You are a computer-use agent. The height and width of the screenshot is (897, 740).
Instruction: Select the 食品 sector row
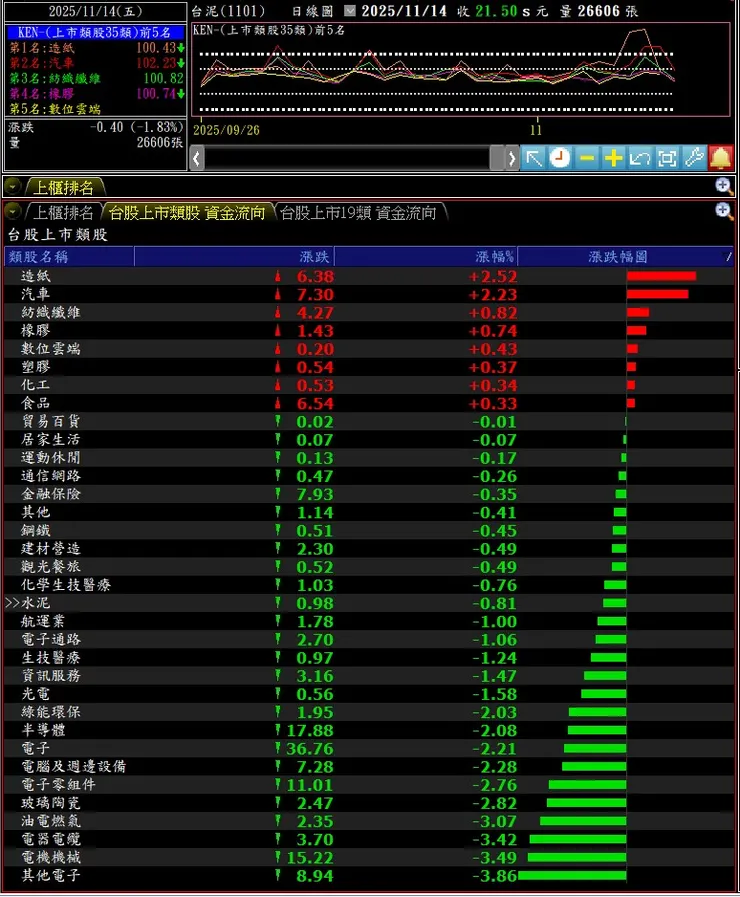click(x=369, y=403)
